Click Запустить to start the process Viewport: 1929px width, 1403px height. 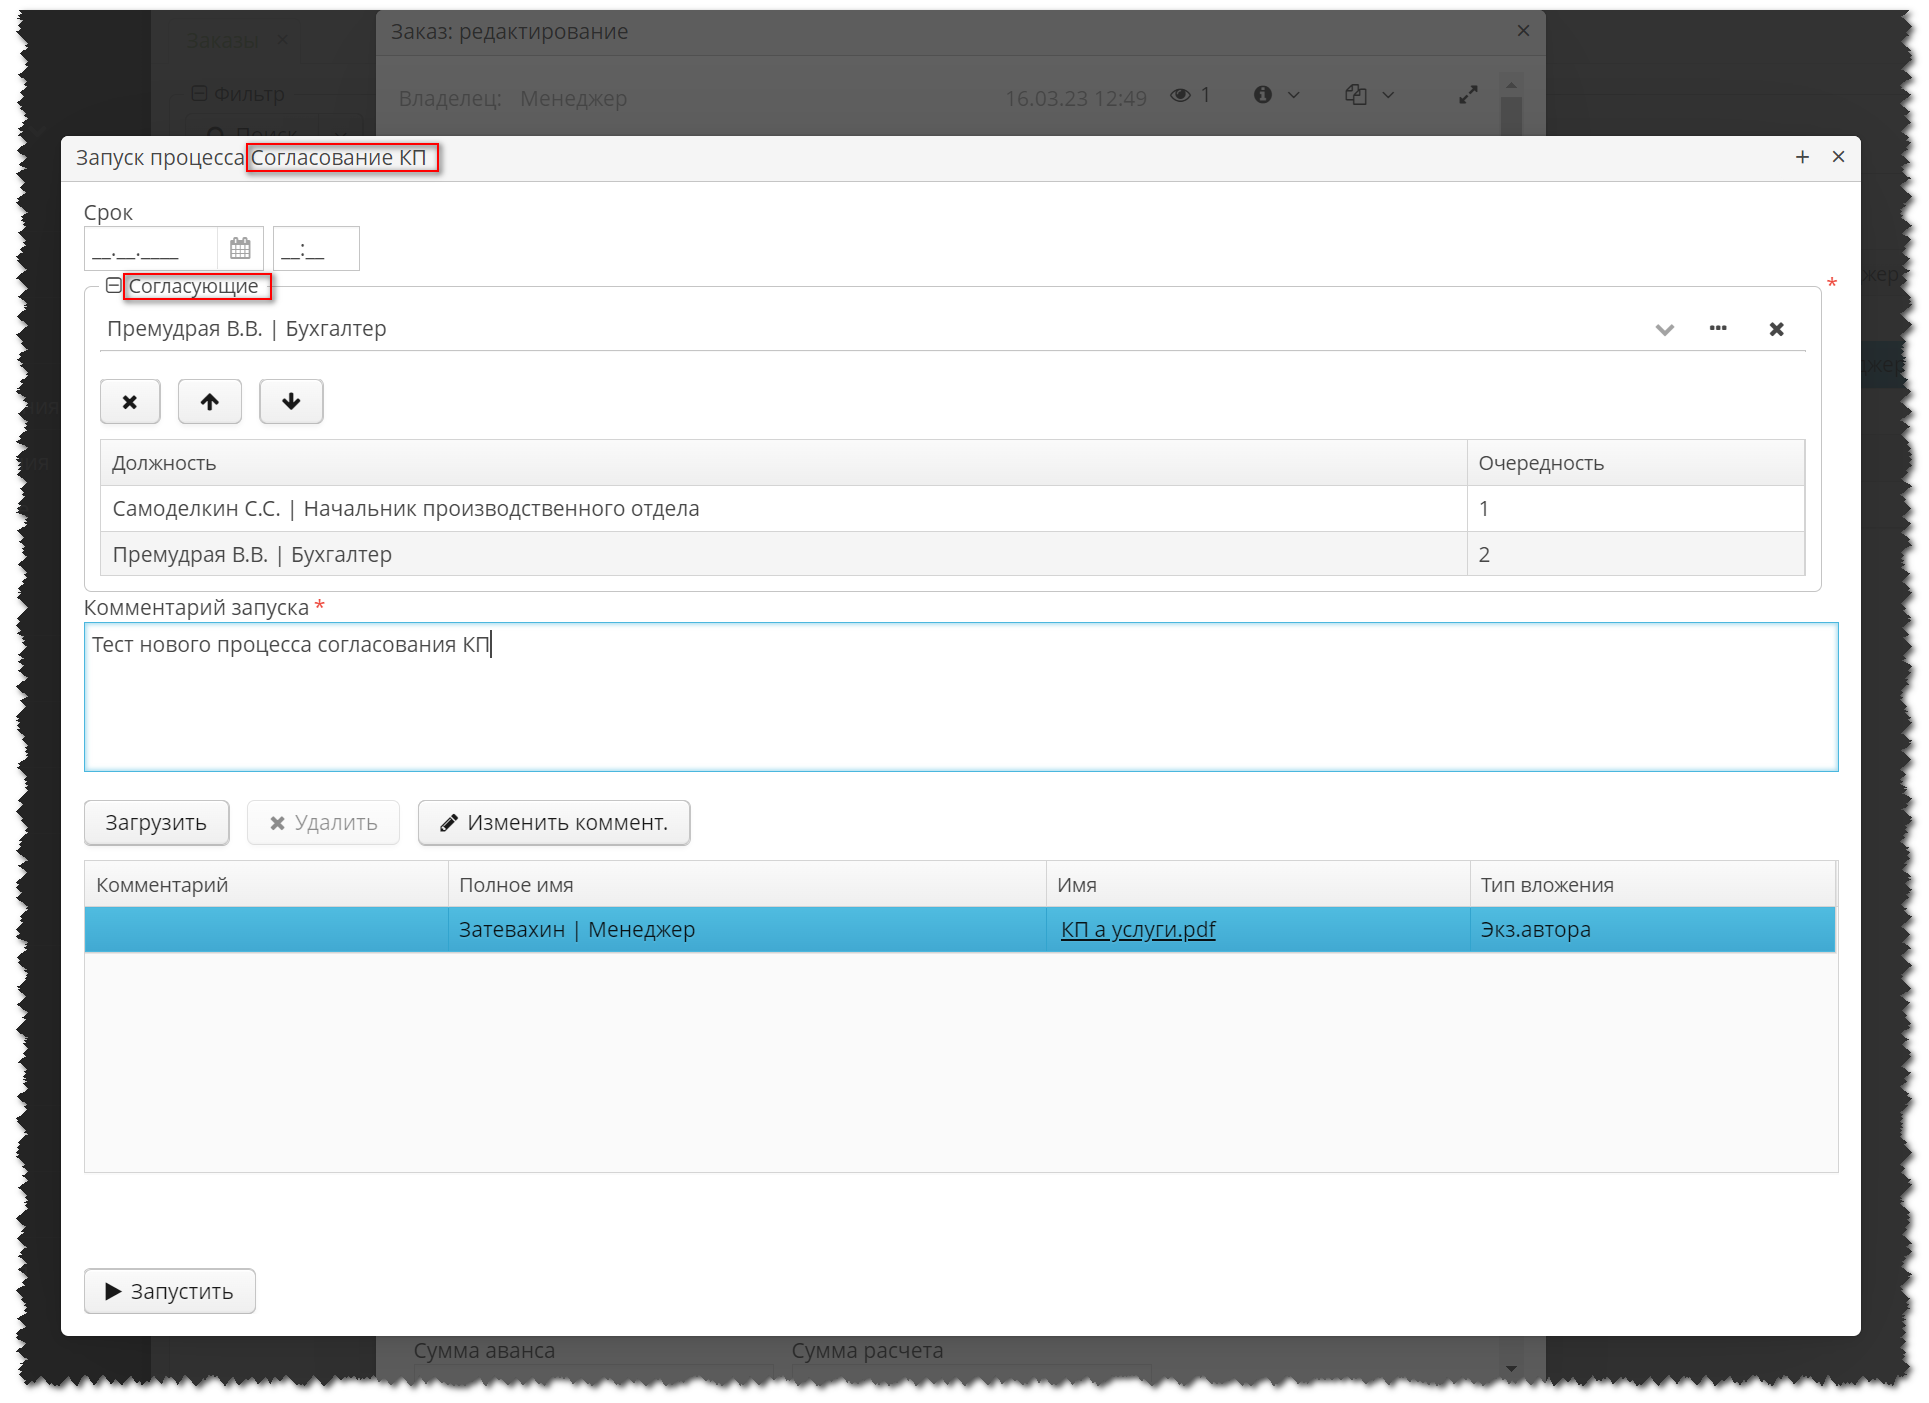coord(169,1291)
